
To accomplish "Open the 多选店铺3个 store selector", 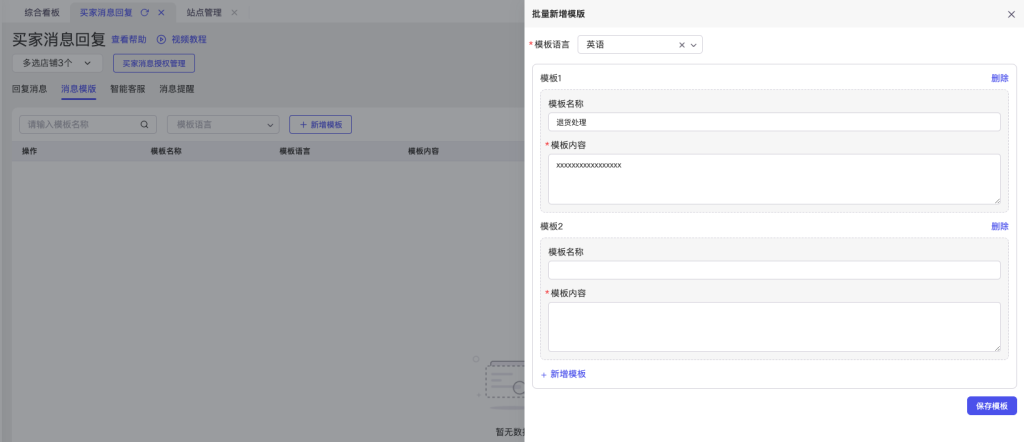I will 57,63.
